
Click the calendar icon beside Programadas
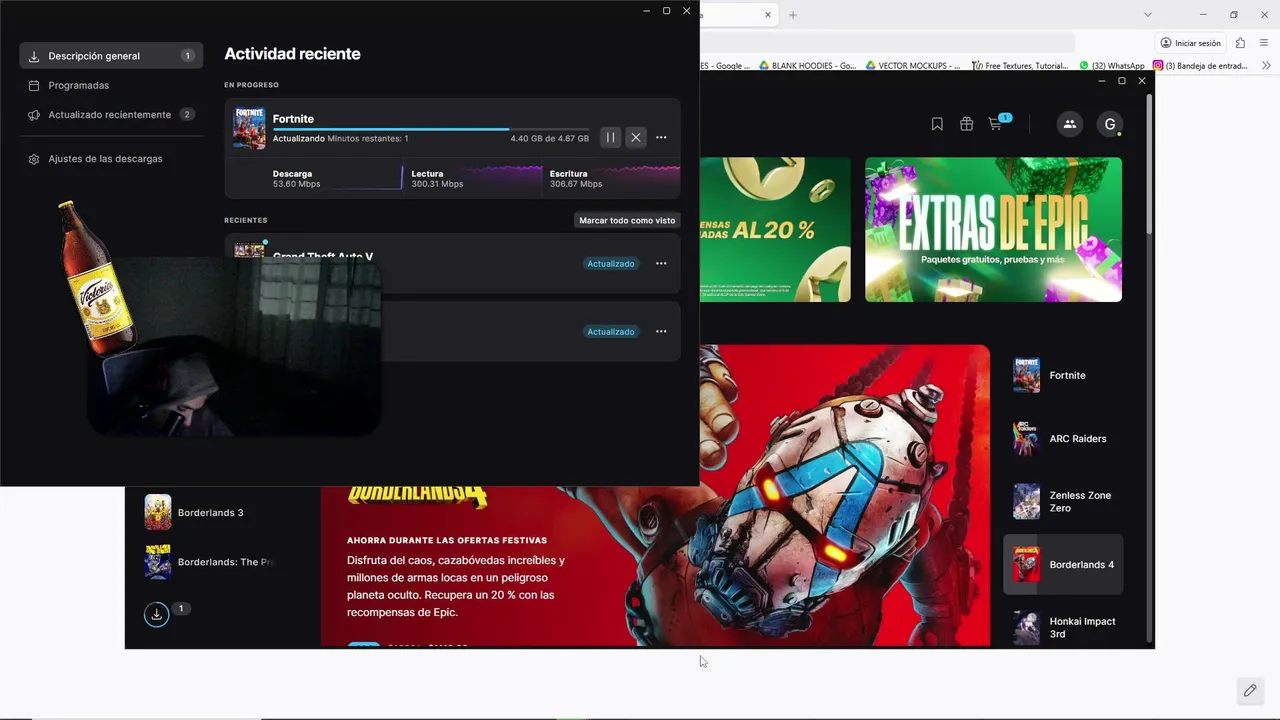(34, 85)
